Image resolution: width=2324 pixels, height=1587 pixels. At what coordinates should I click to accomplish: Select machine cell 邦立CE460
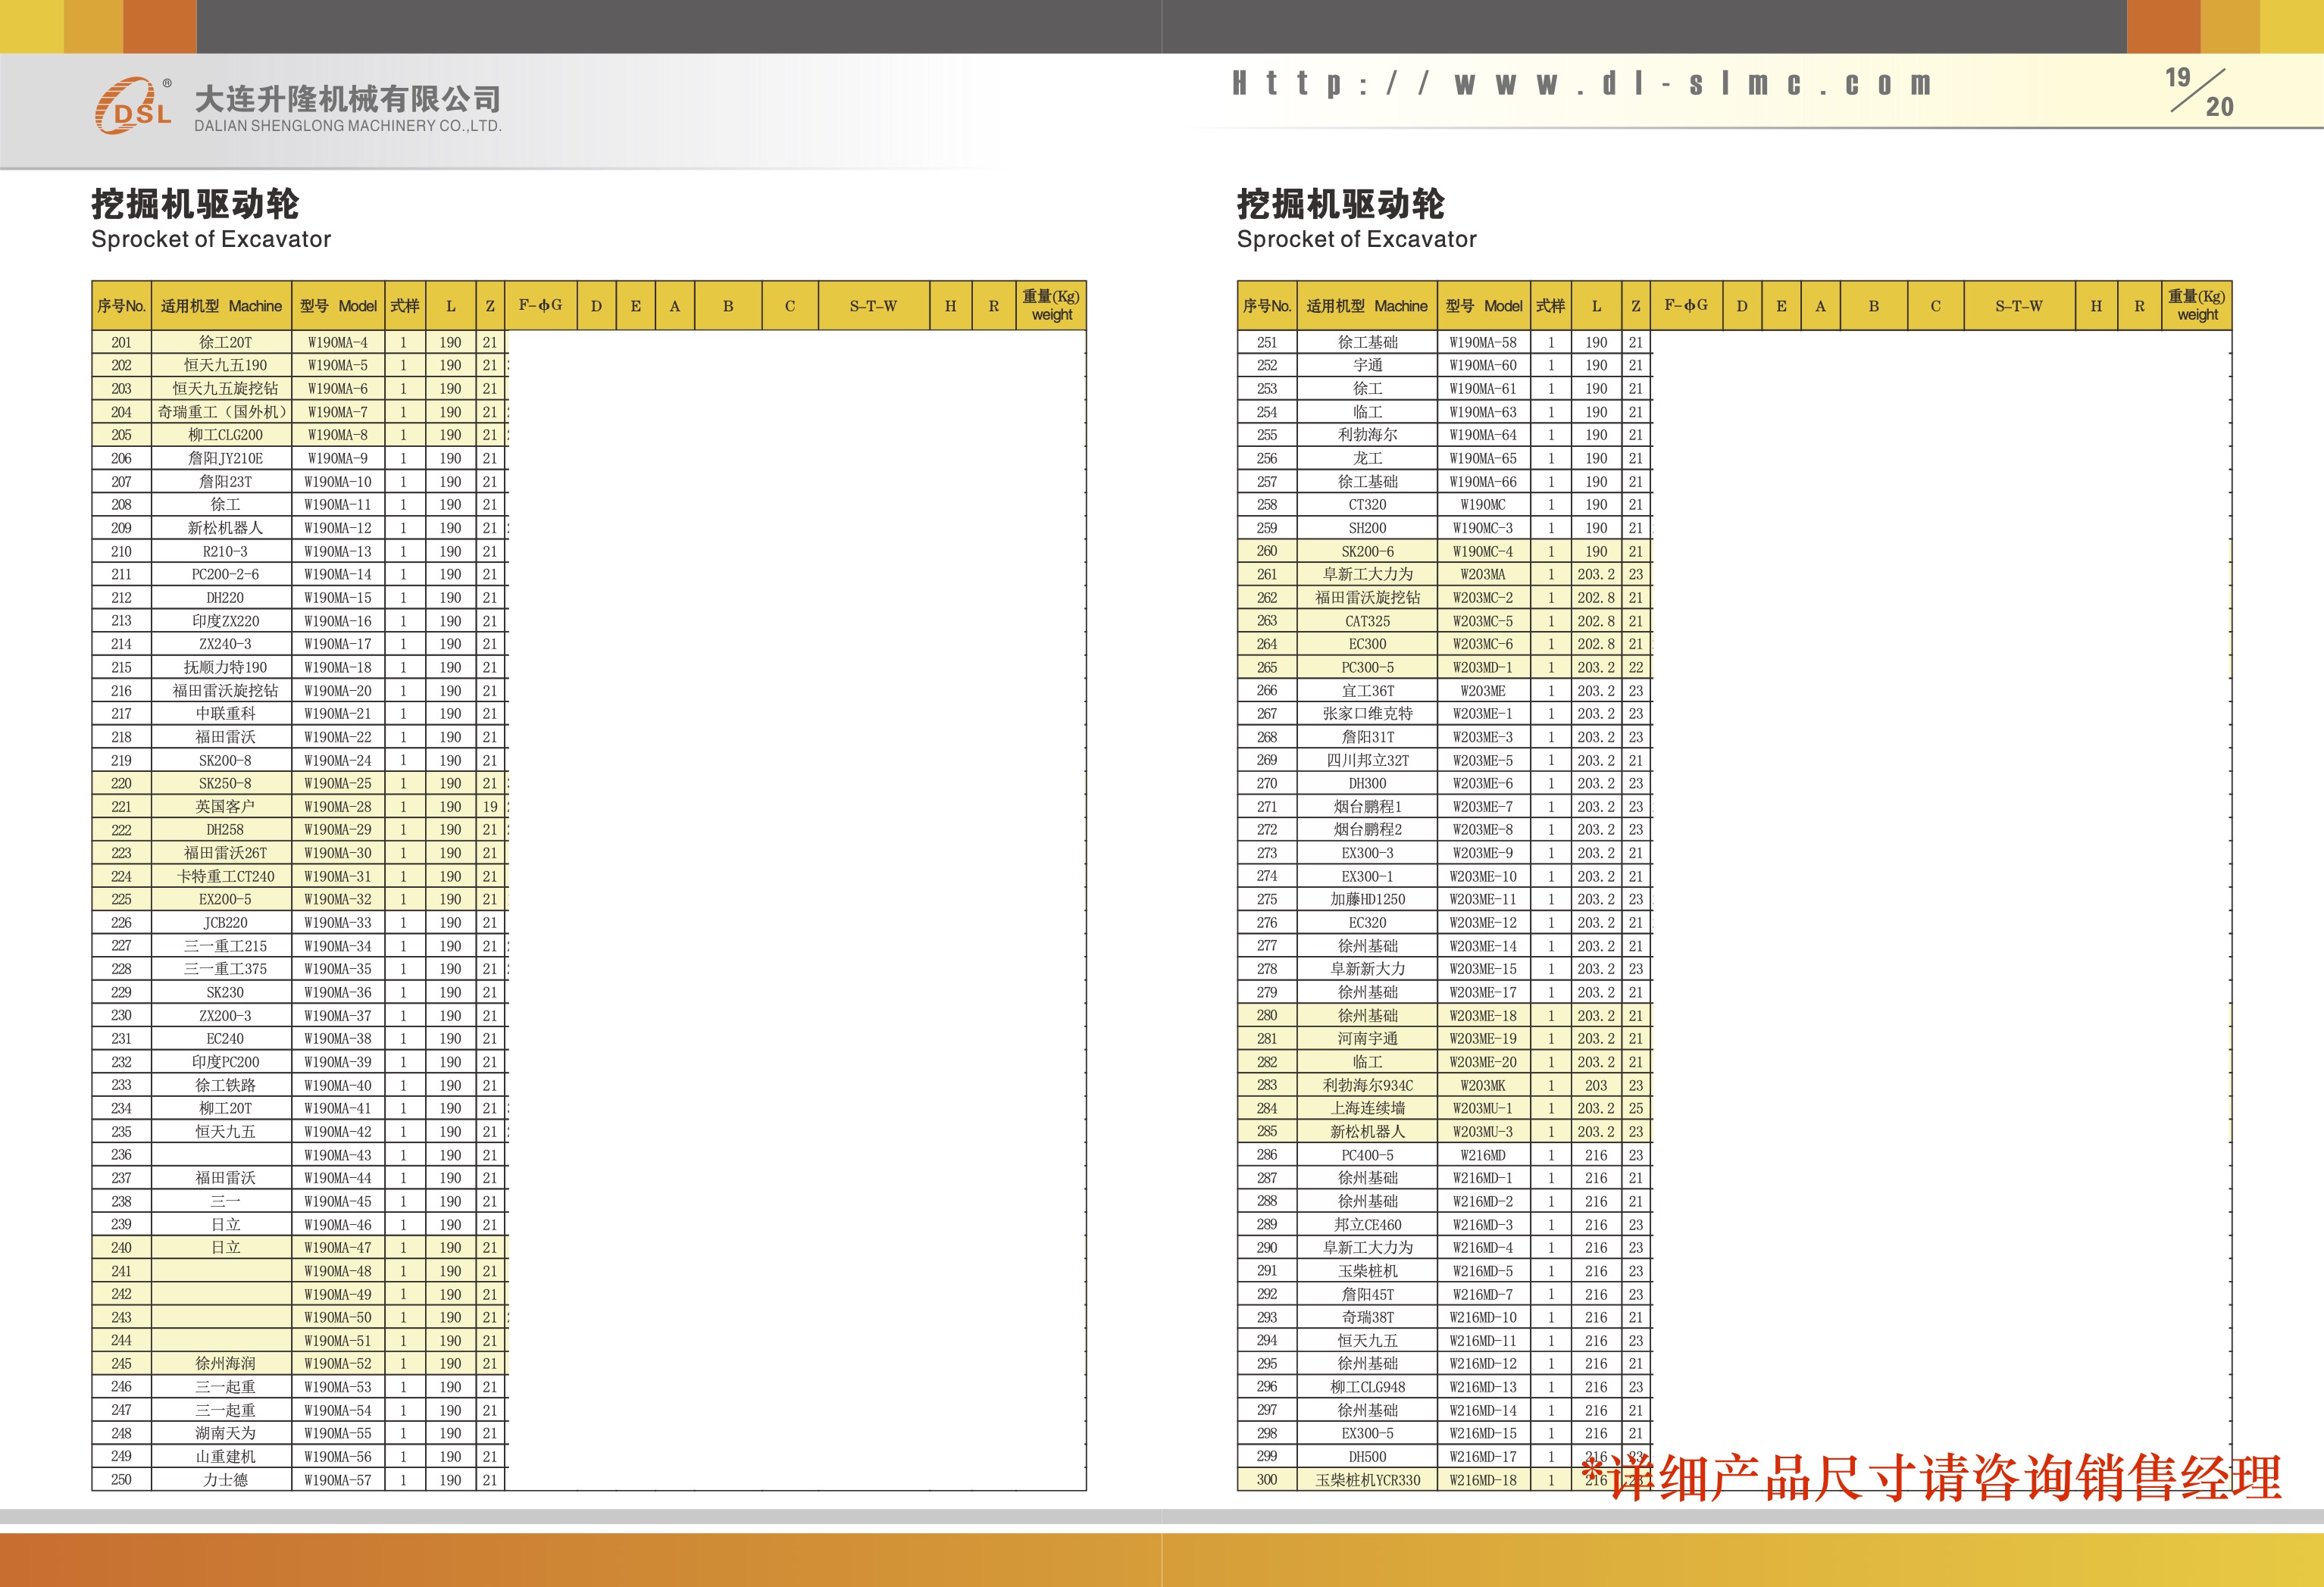click(1367, 1225)
